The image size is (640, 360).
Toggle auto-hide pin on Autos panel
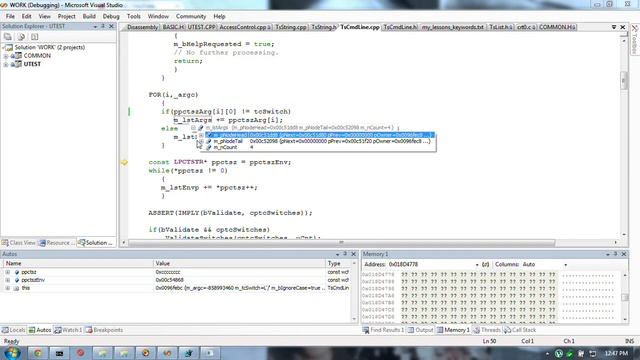pyautogui.click(x=345, y=254)
